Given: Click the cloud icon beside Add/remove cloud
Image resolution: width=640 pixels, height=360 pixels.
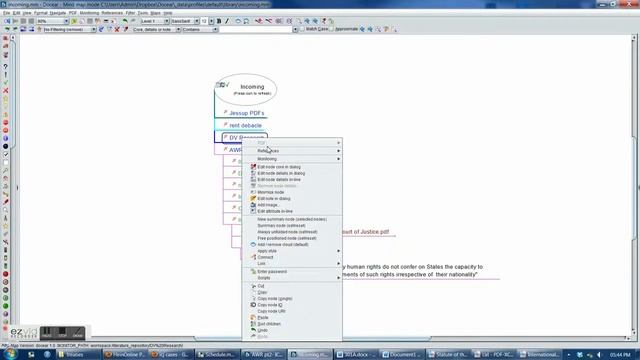Looking at the screenshot, I should point(253,244).
